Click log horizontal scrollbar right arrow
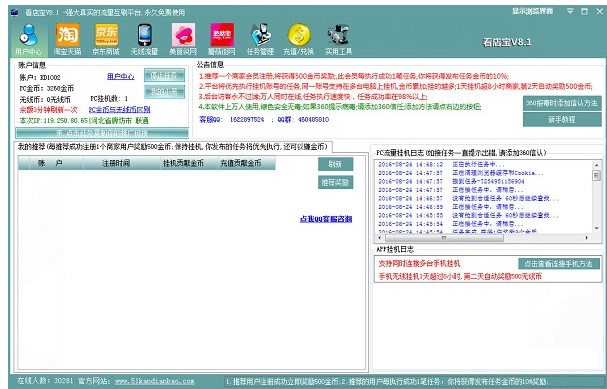Image resolution: width=607 pixels, height=389 pixels. [587, 237]
